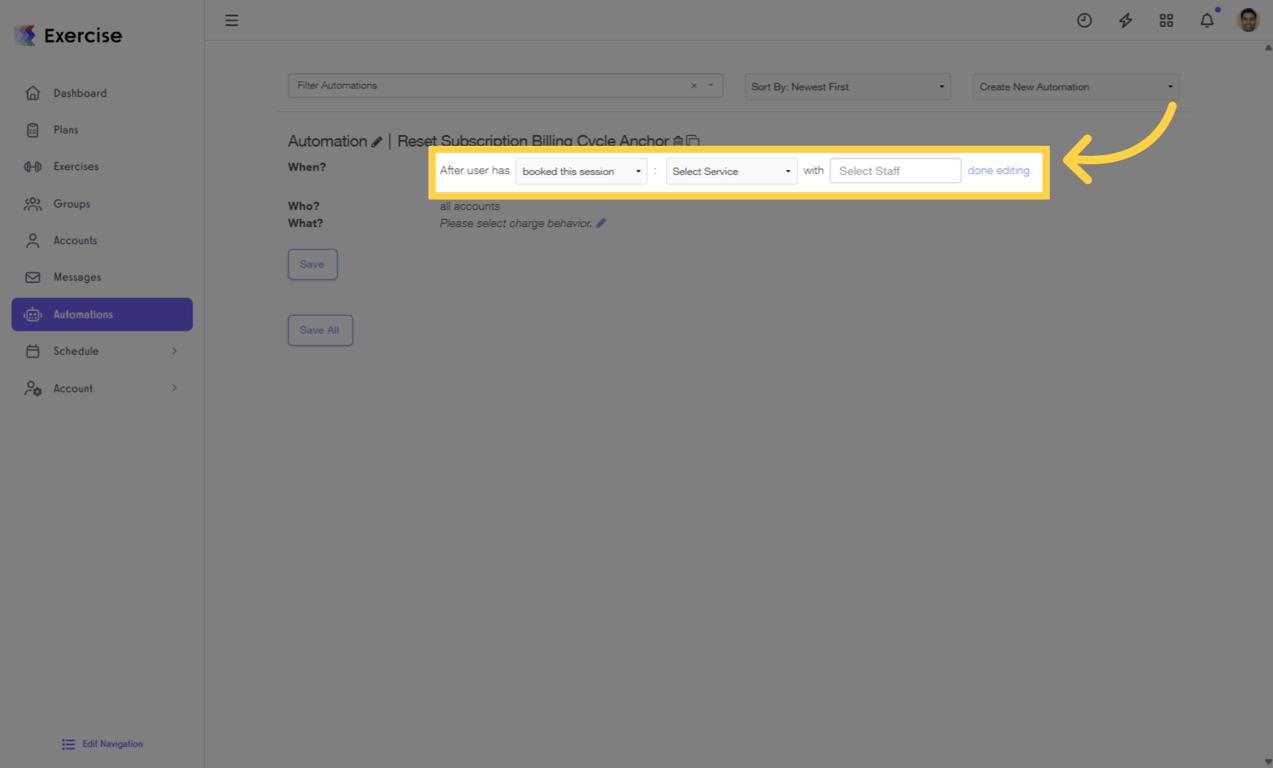Duplicate automation using the copy icon
The image size is (1273, 768).
tap(693, 141)
